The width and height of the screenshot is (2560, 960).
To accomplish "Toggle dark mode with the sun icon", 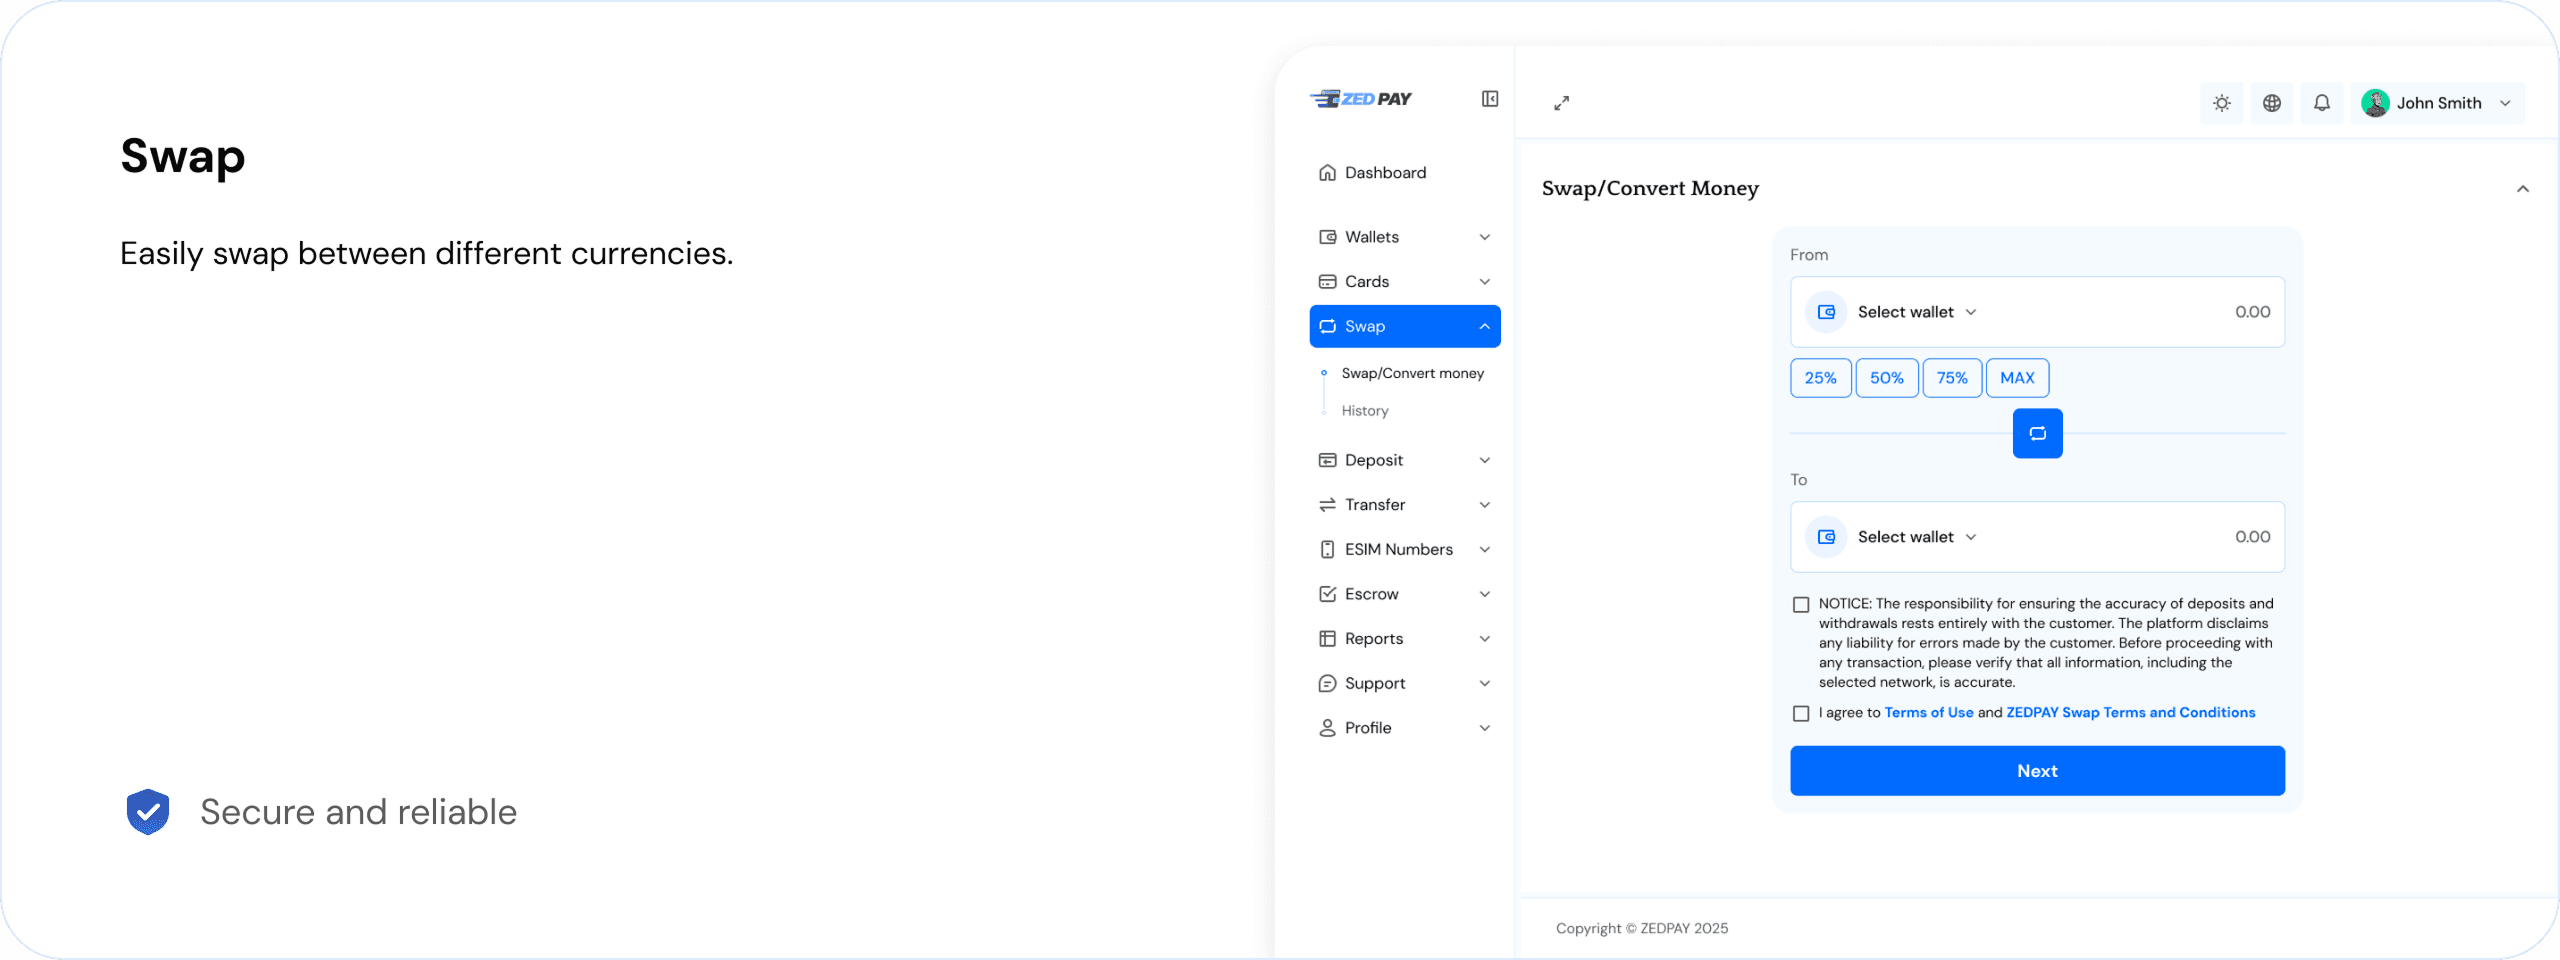I will [x=2221, y=102].
